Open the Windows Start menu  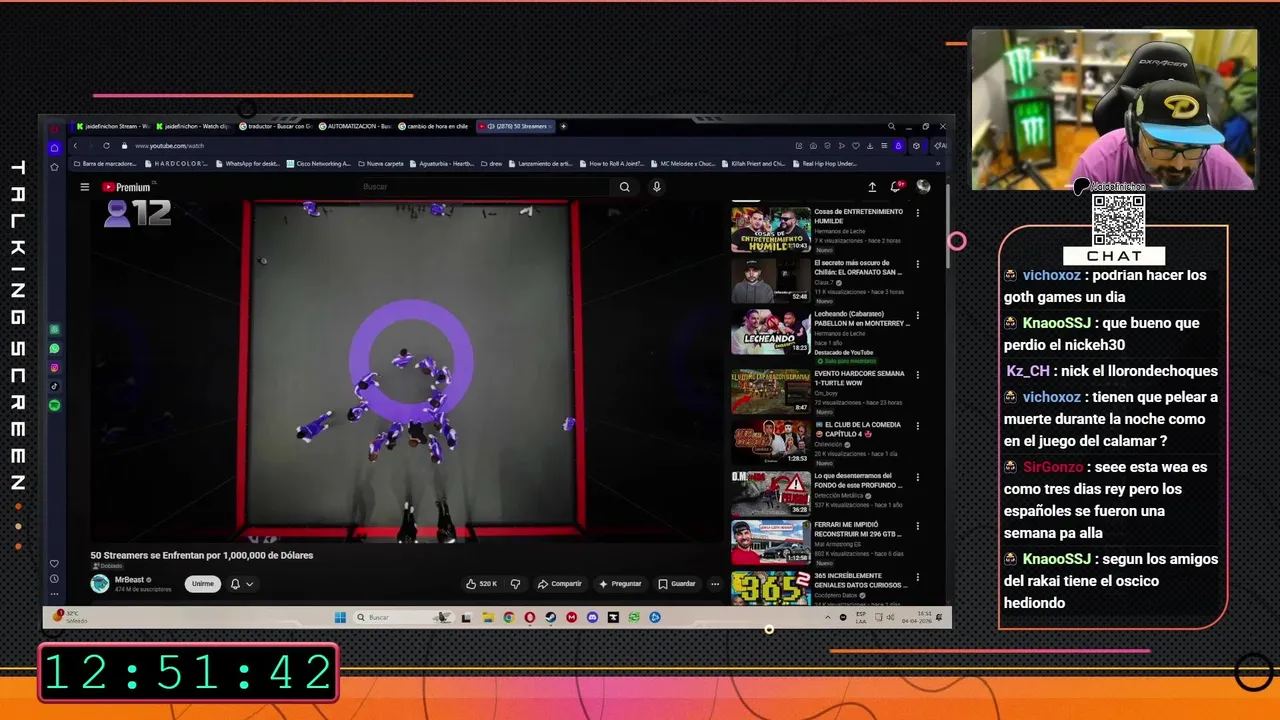(340, 617)
